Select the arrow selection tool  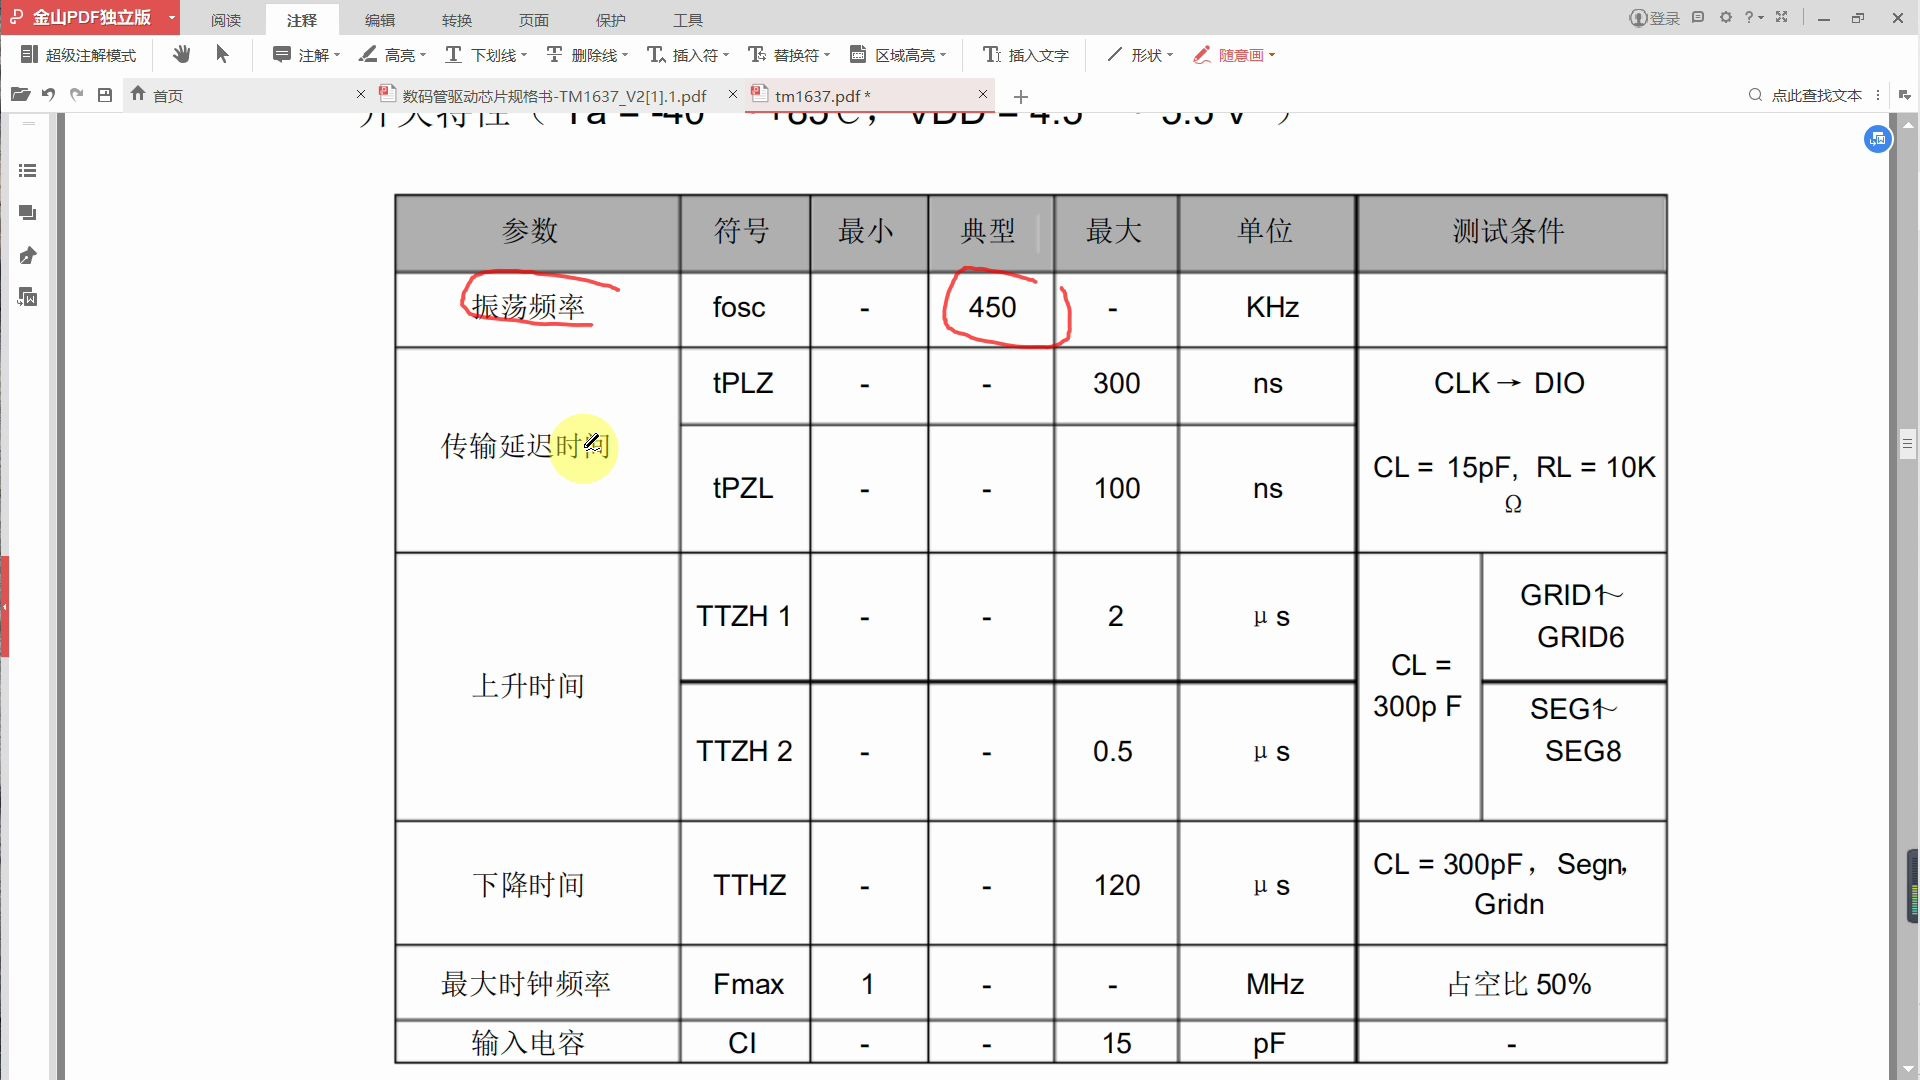coord(222,54)
